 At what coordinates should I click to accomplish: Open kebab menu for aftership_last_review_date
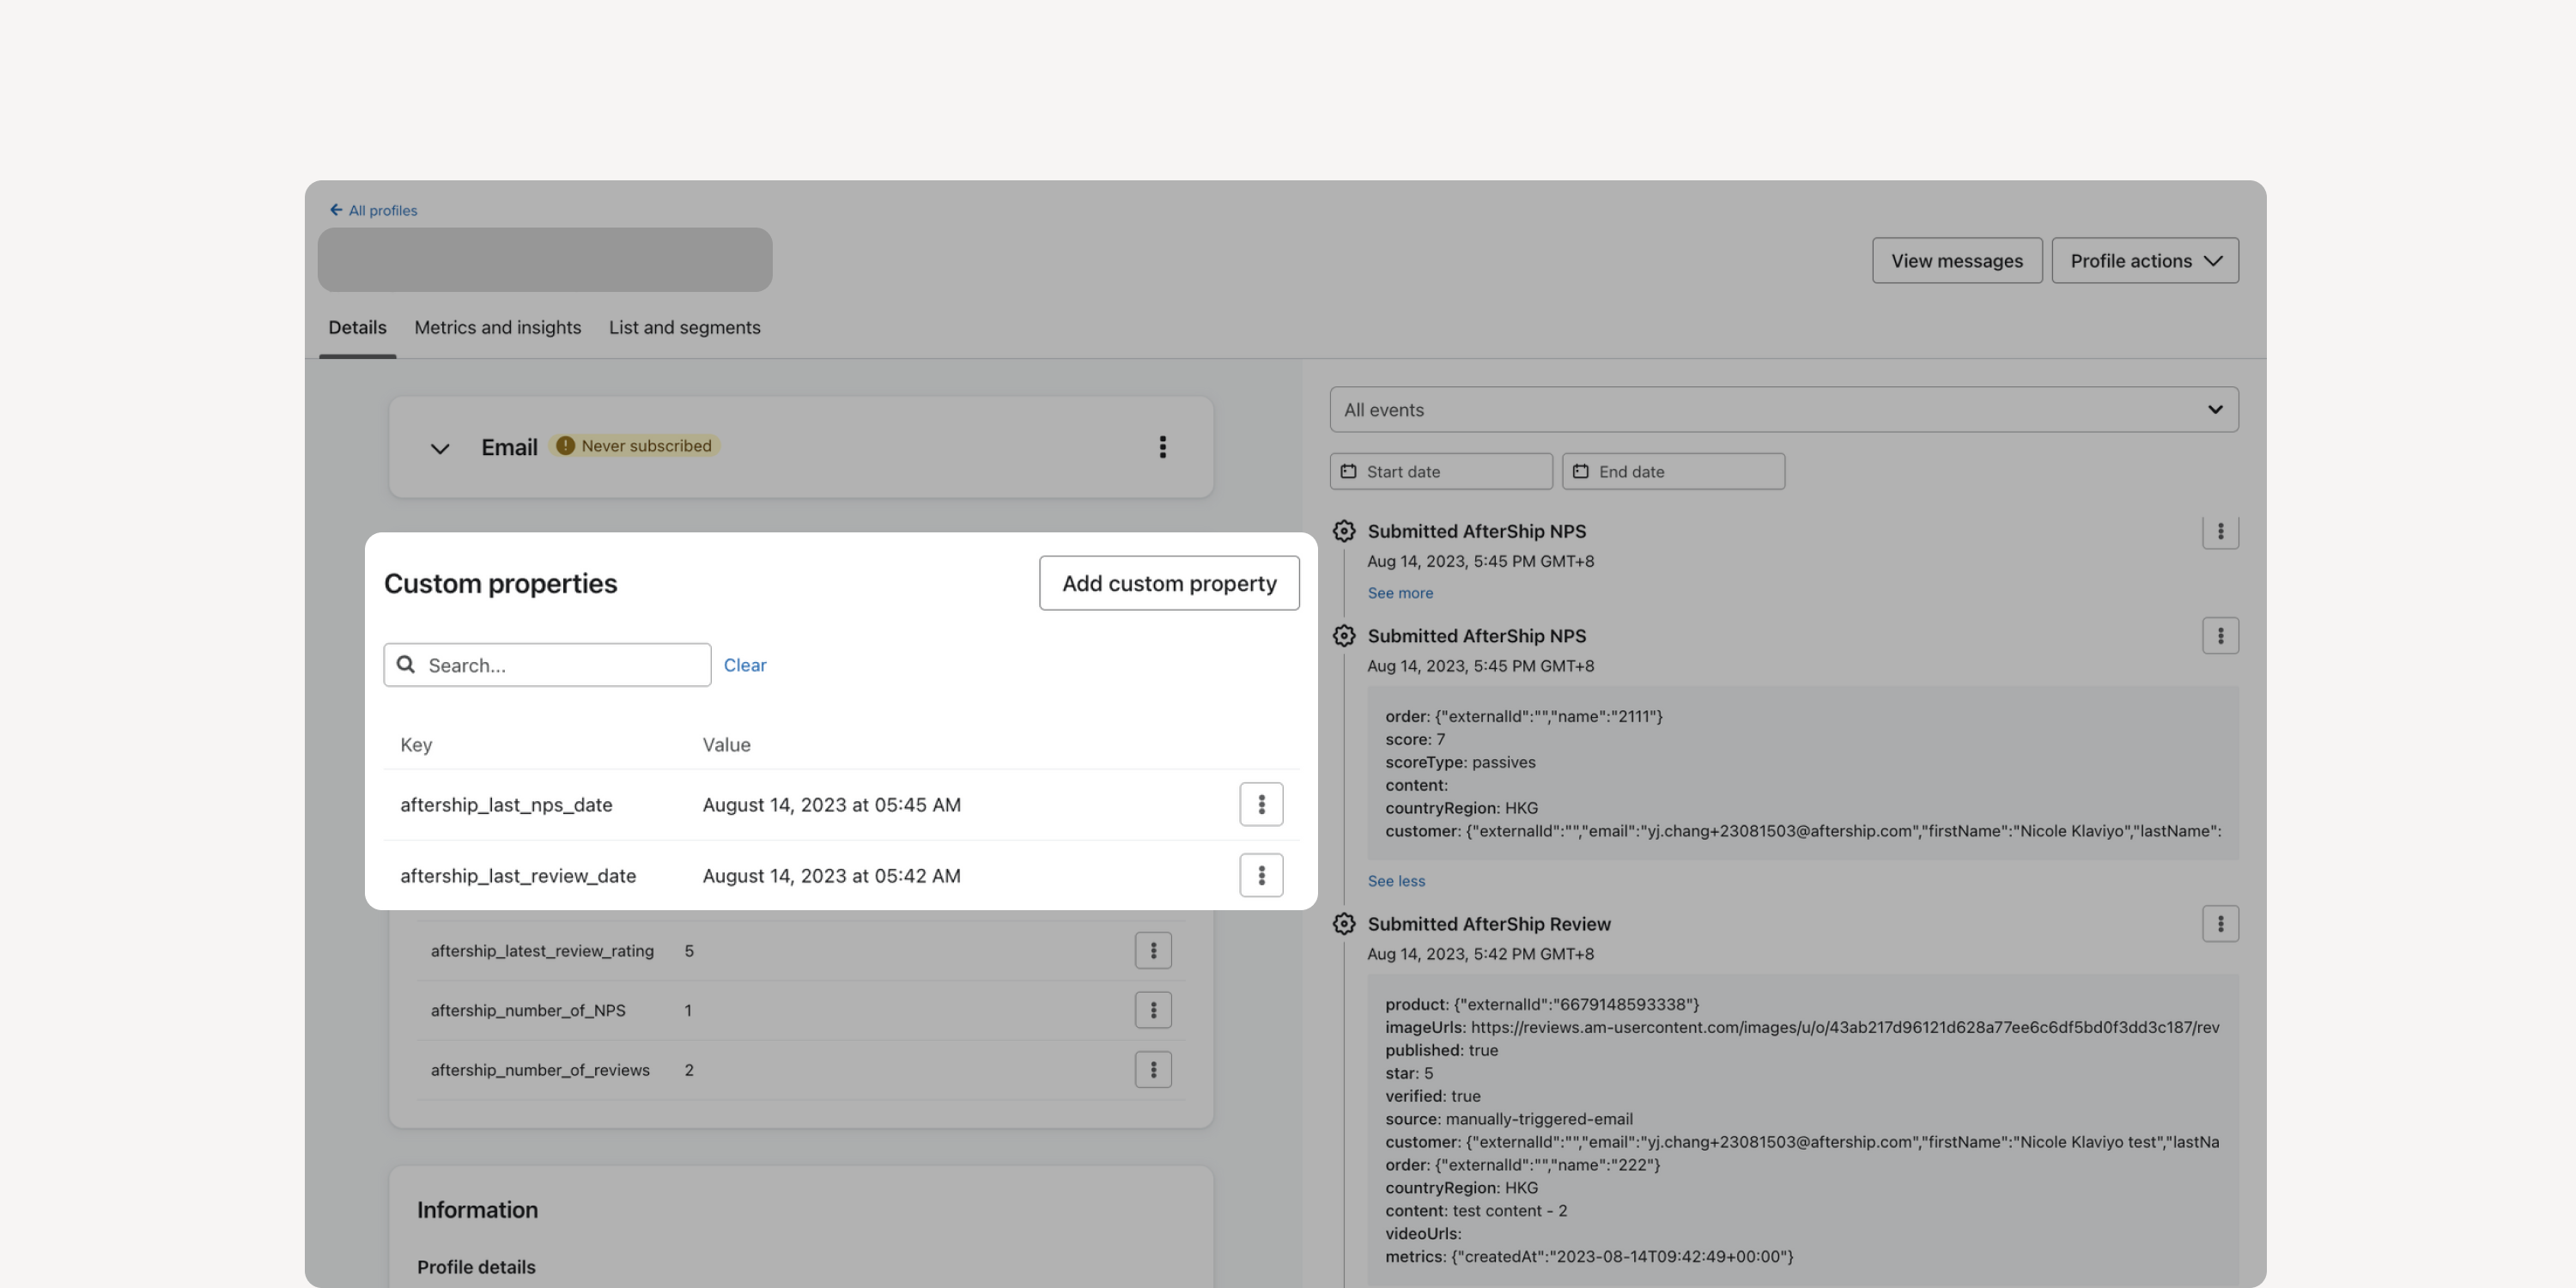(1261, 875)
